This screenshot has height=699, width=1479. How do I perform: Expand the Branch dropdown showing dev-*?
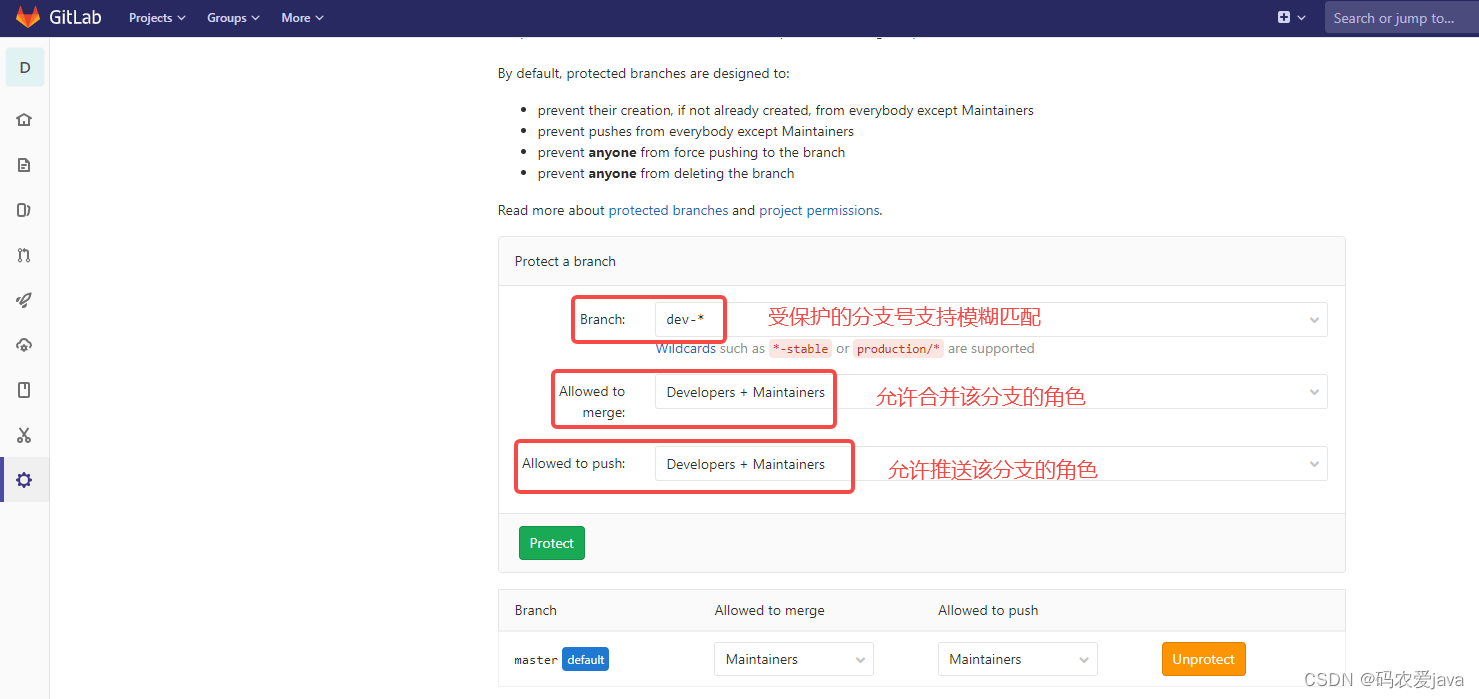[x=991, y=320]
